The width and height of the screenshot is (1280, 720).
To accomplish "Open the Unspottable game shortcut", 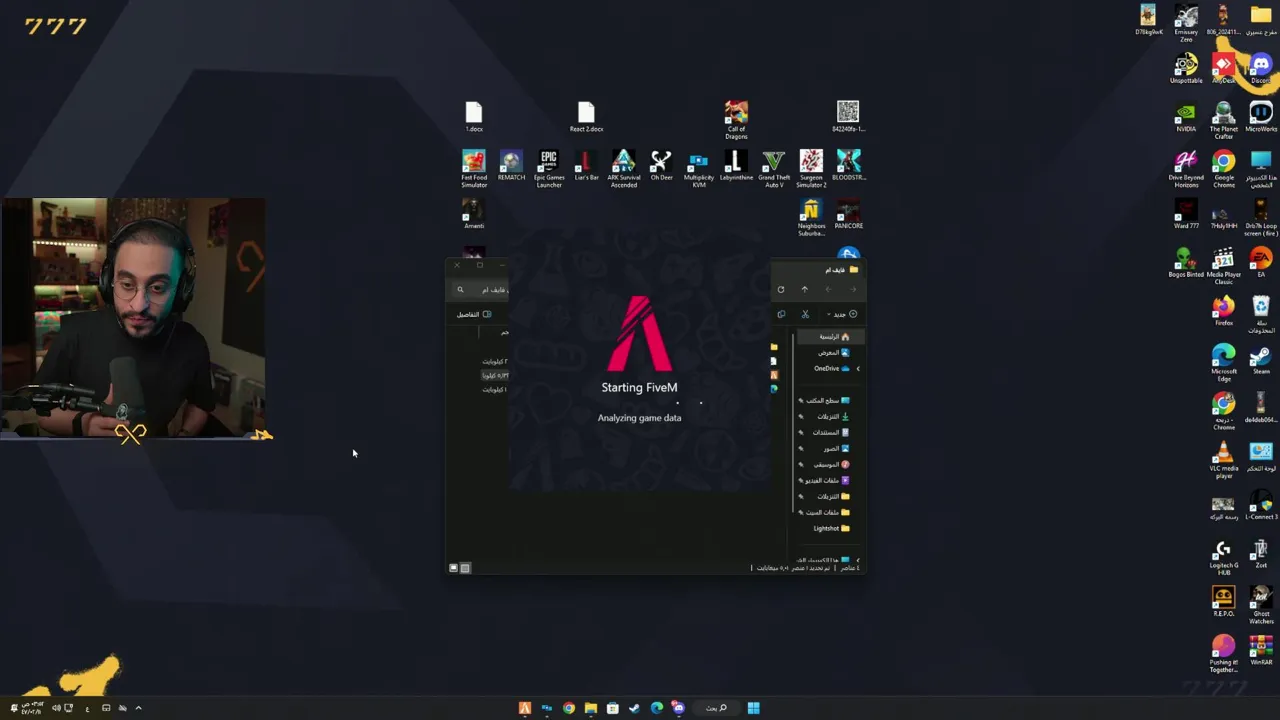I will coord(1186,69).
